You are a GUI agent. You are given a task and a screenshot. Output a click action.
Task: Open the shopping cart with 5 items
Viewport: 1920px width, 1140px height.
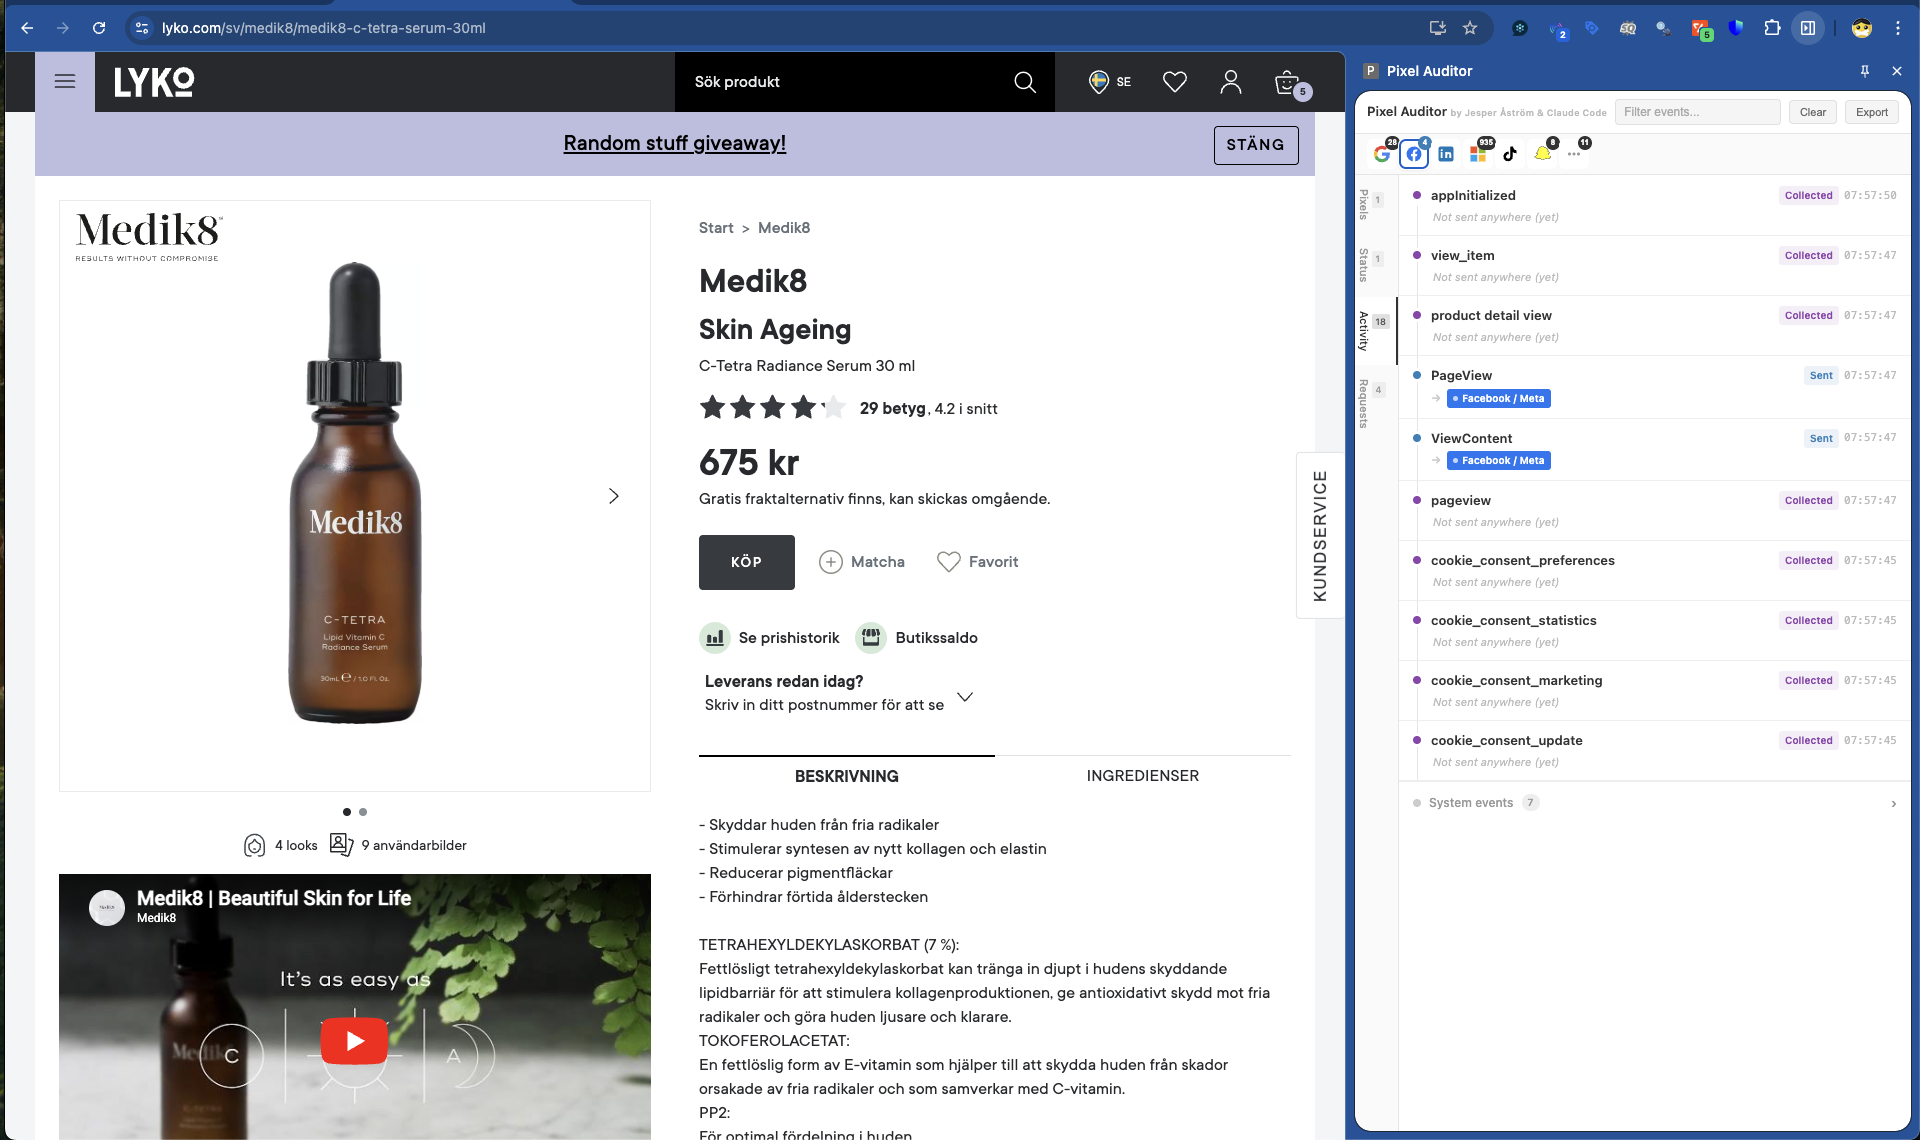coord(1288,82)
